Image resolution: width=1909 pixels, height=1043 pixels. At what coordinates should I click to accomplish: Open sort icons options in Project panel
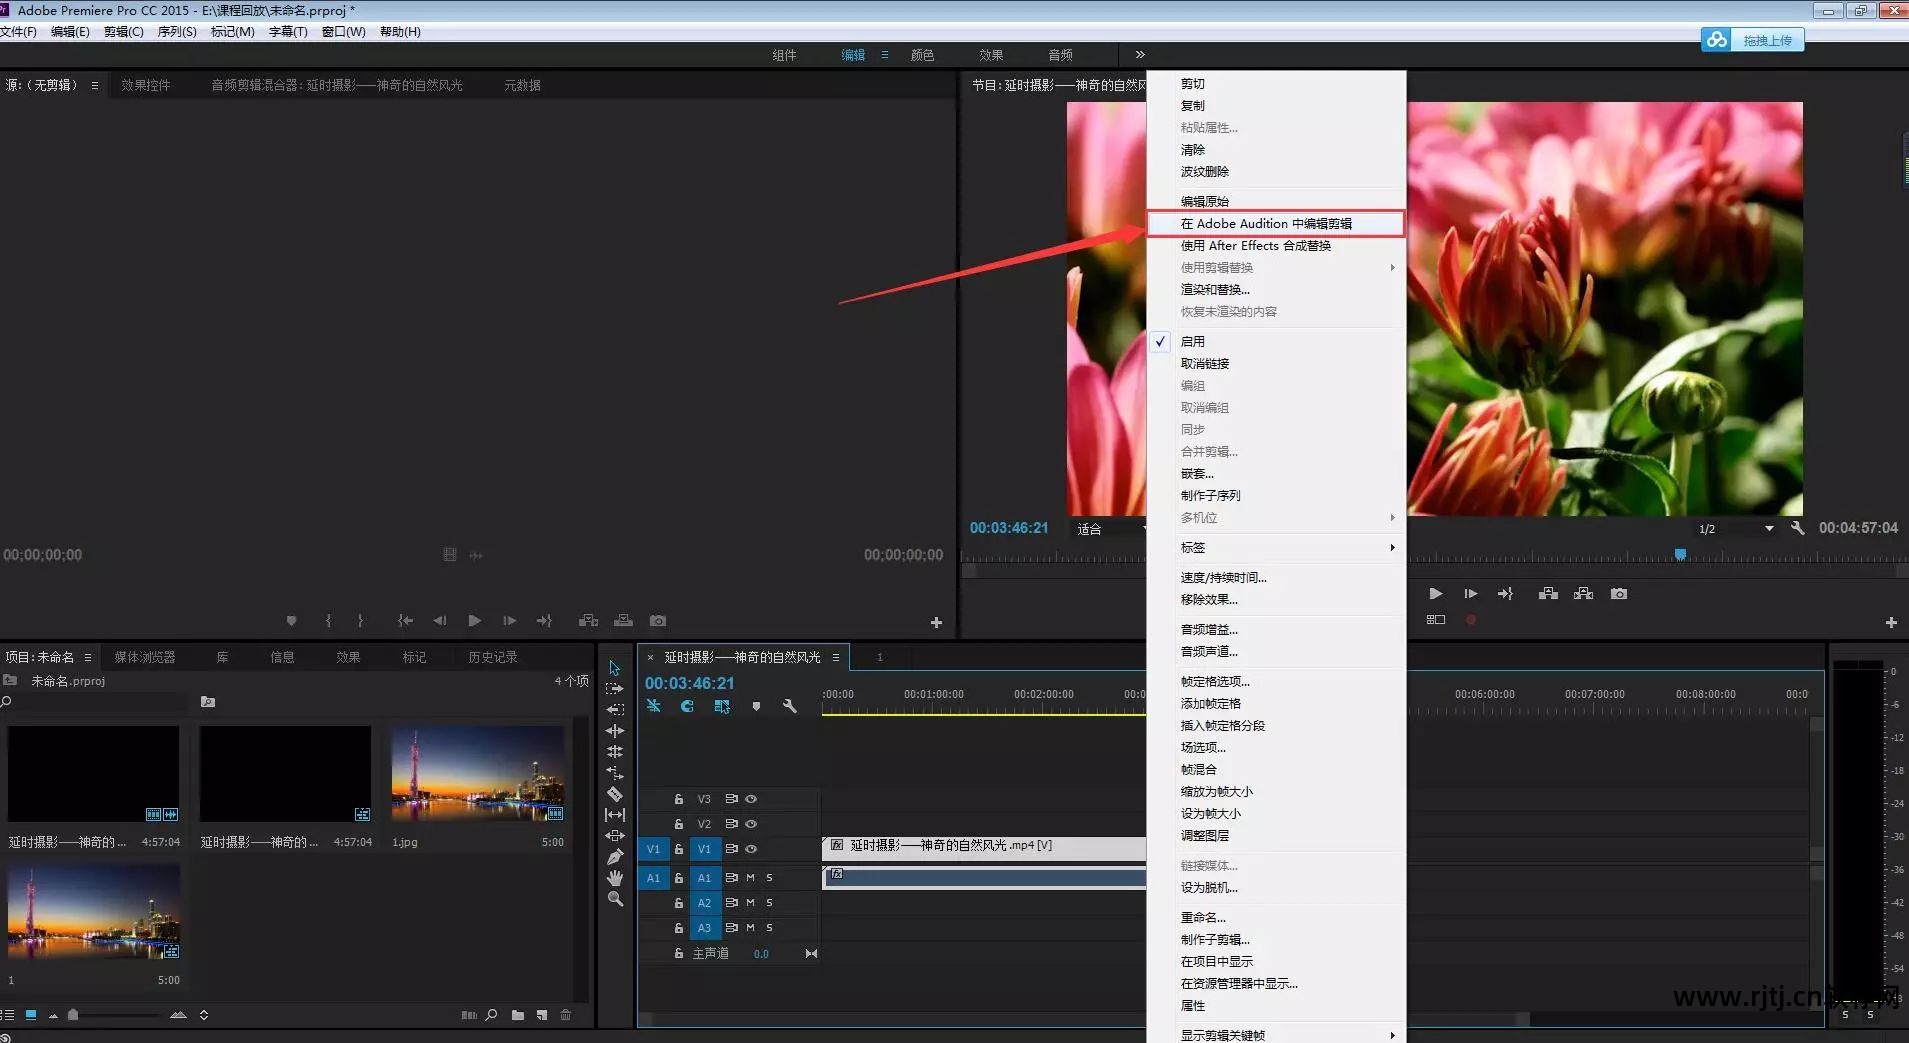(x=204, y=1015)
